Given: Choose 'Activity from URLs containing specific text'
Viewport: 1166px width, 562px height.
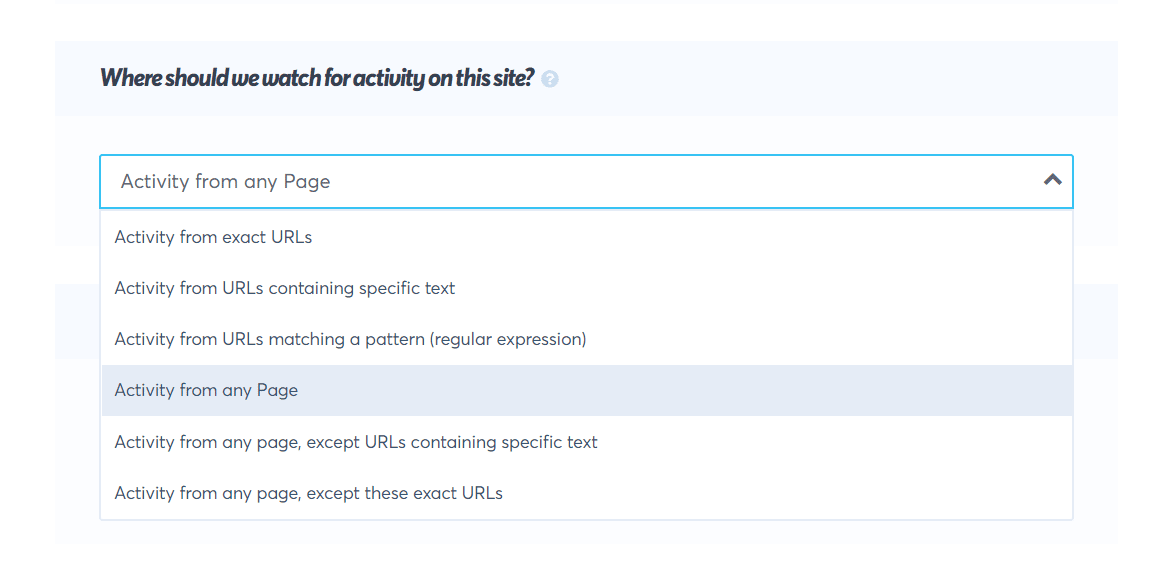Looking at the screenshot, I should 285,288.
